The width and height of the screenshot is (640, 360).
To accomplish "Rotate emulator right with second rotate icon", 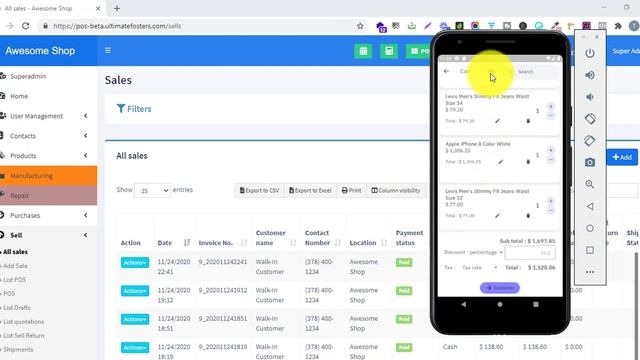I will tap(590, 141).
